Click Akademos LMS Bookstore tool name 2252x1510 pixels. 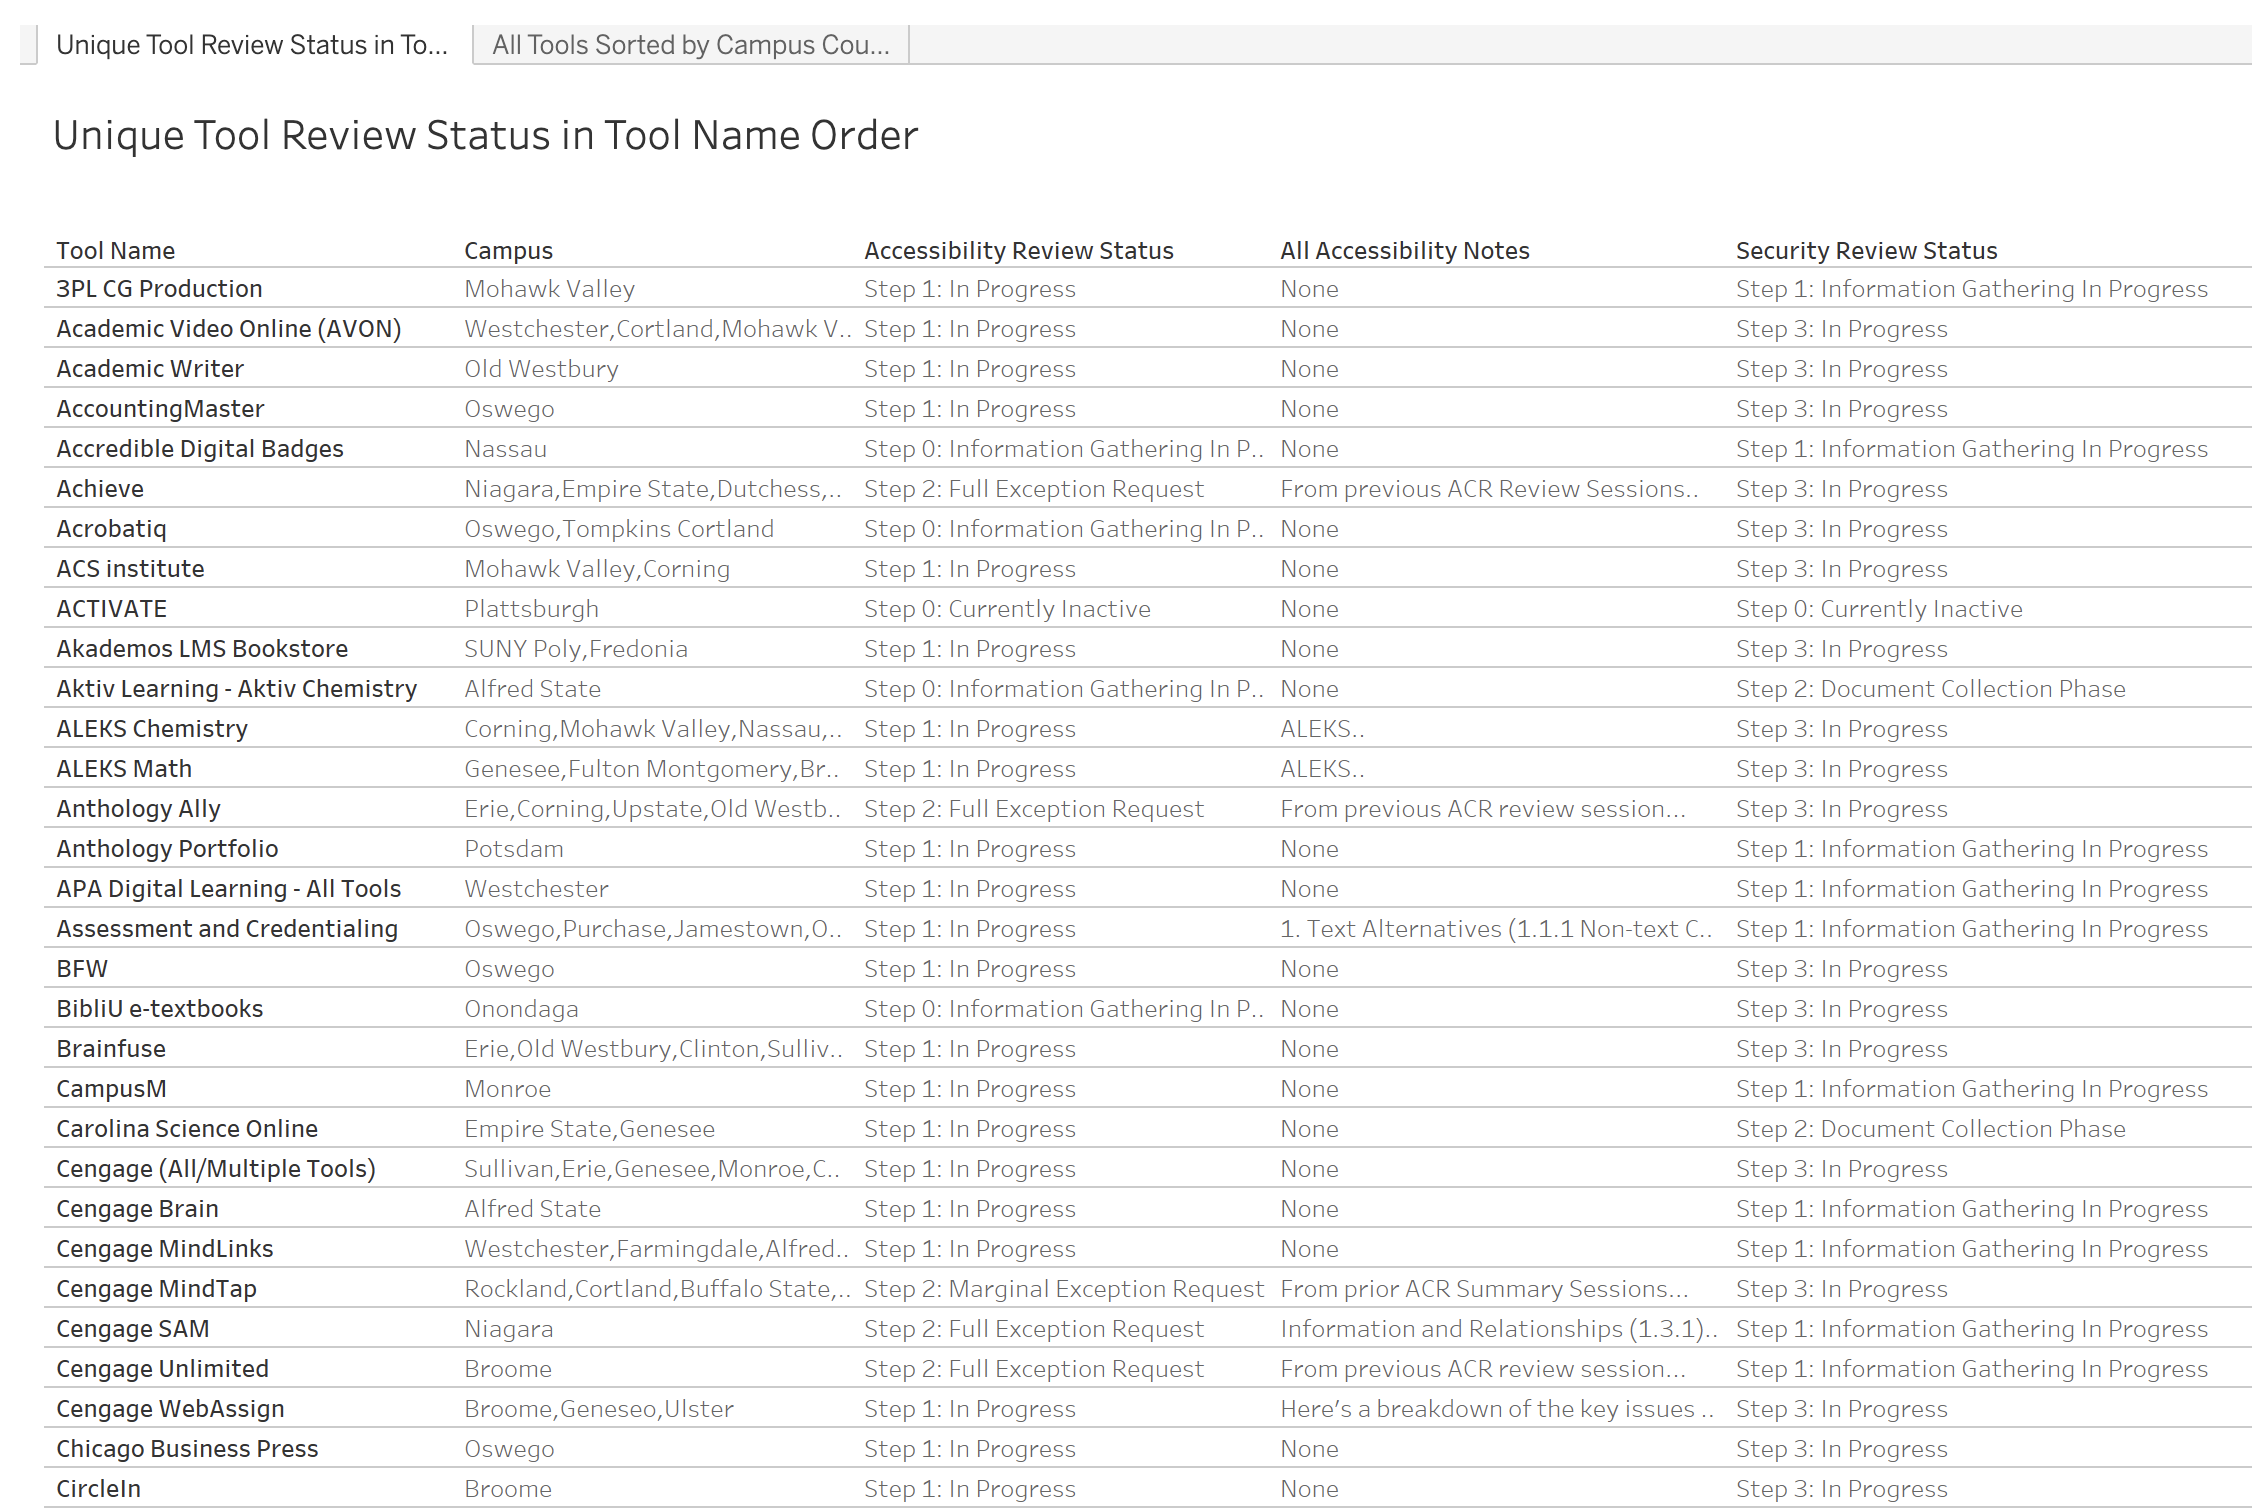click(202, 649)
